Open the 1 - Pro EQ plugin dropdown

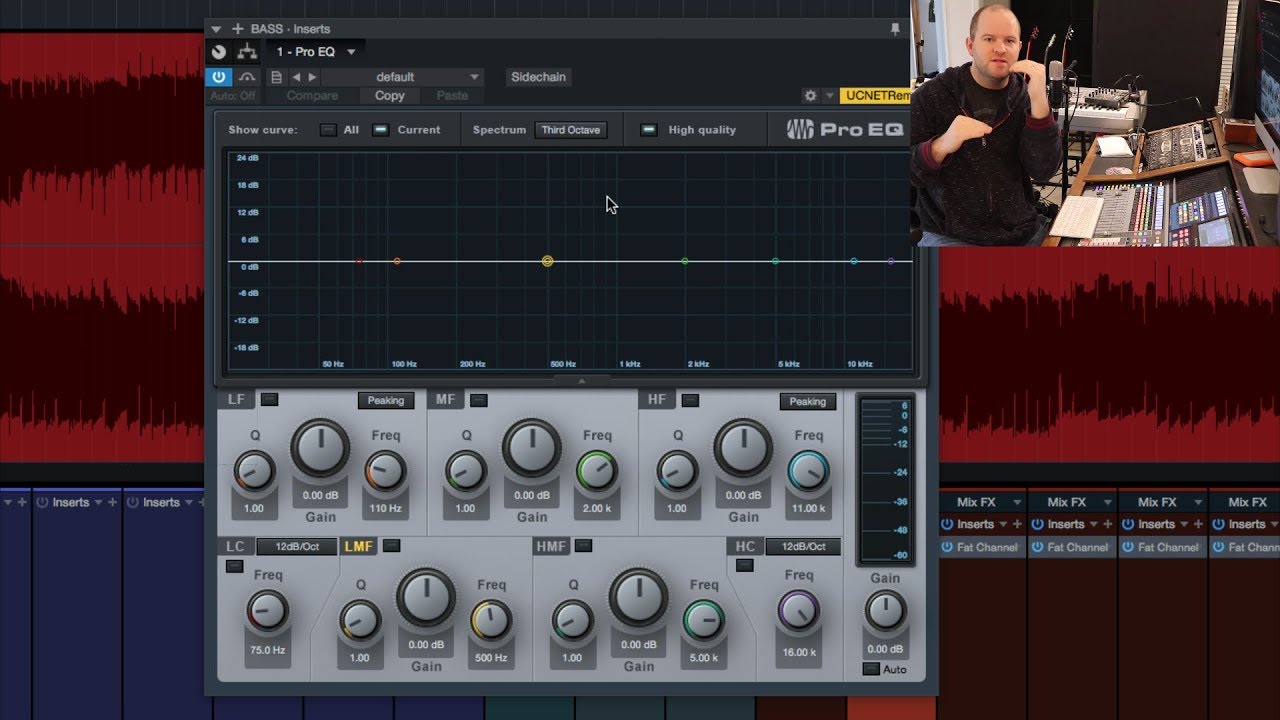(x=316, y=52)
